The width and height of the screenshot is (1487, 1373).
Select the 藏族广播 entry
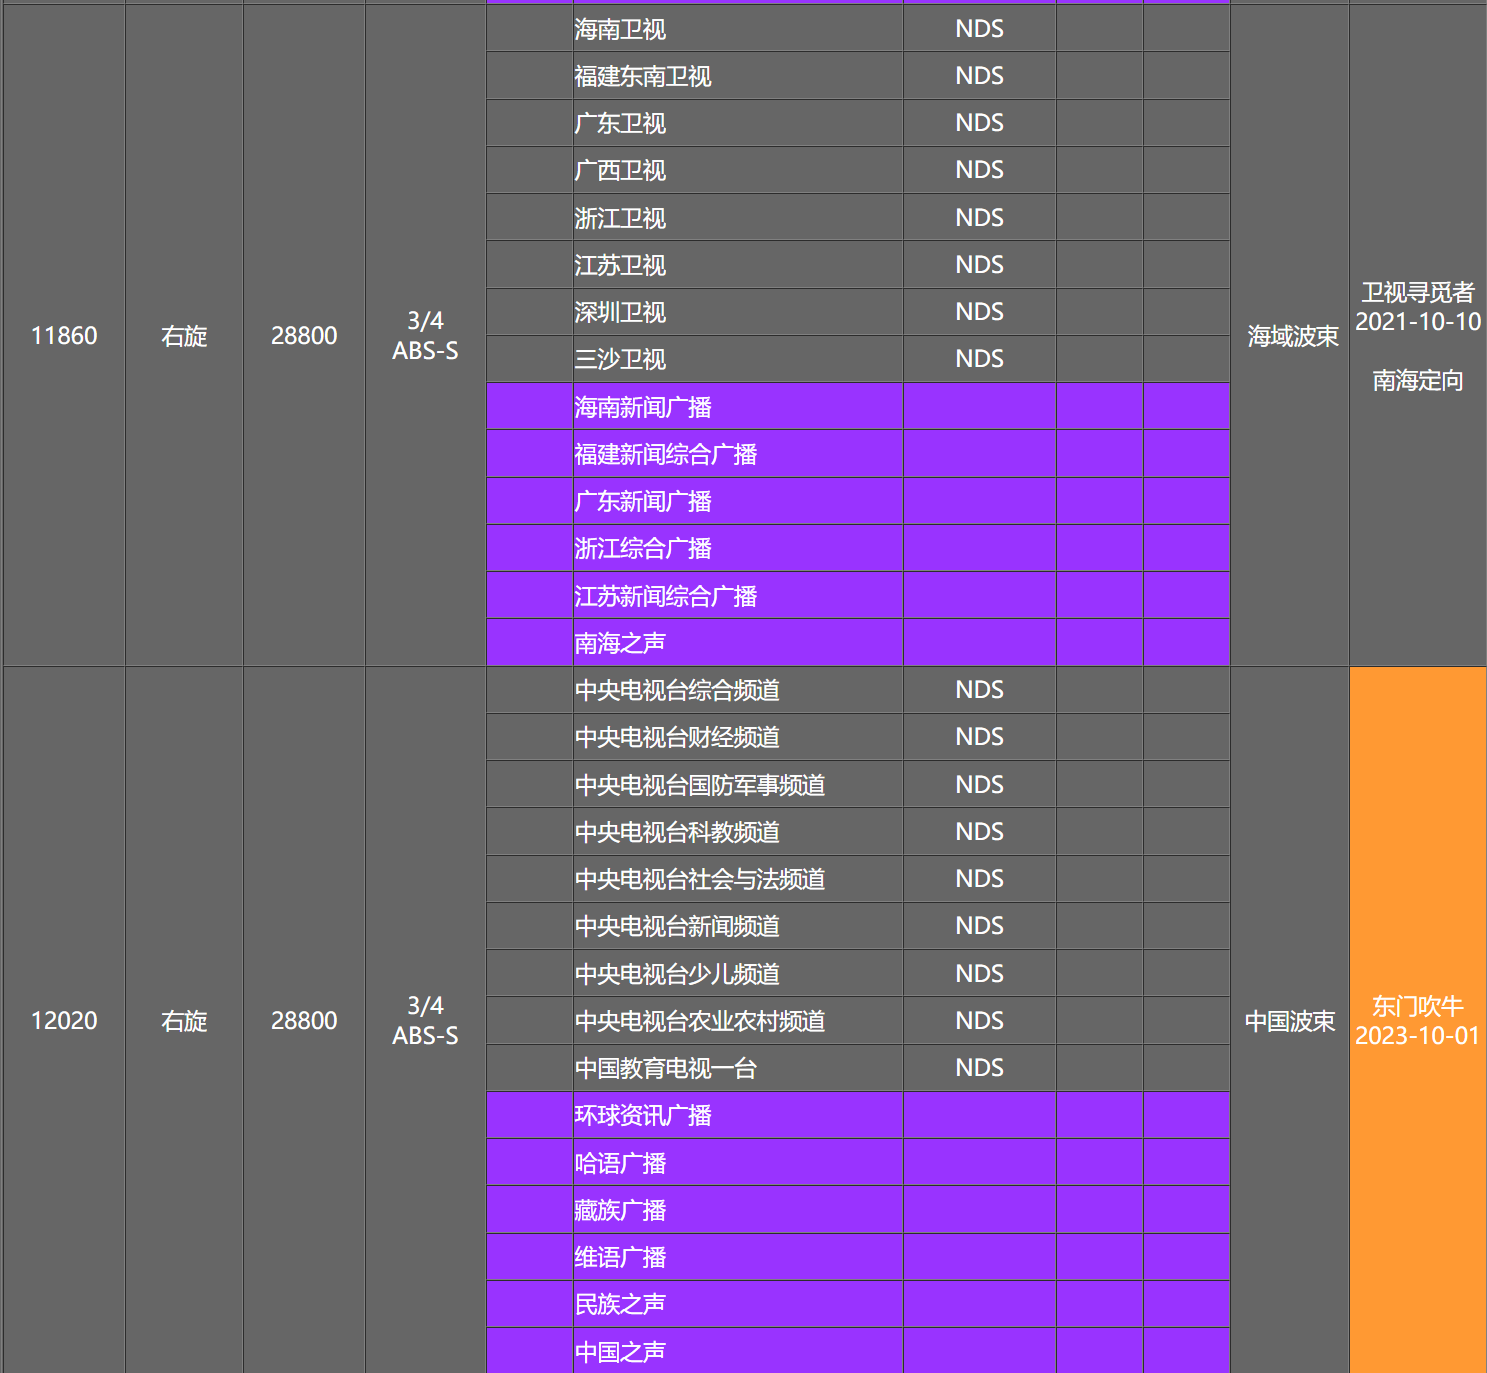click(x=738, y=1210)
